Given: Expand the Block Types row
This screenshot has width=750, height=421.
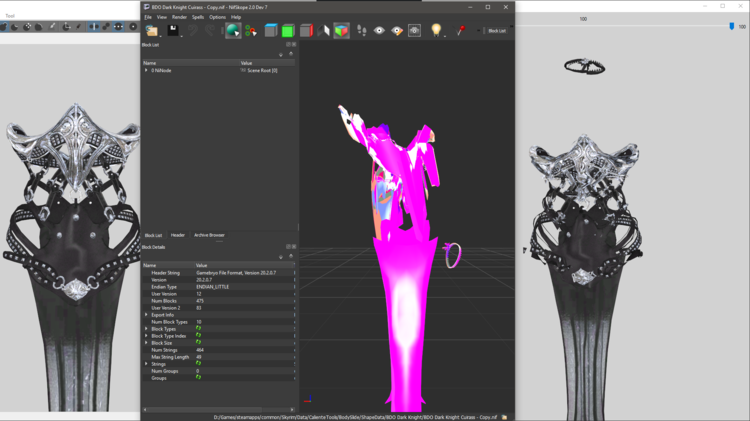Looking at the screenshot, I should pyautogui.click(x=146, y=329).
